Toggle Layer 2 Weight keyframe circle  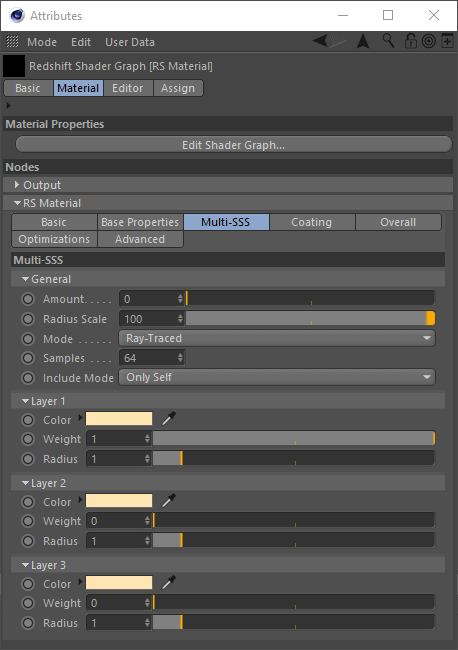point(28,521)
